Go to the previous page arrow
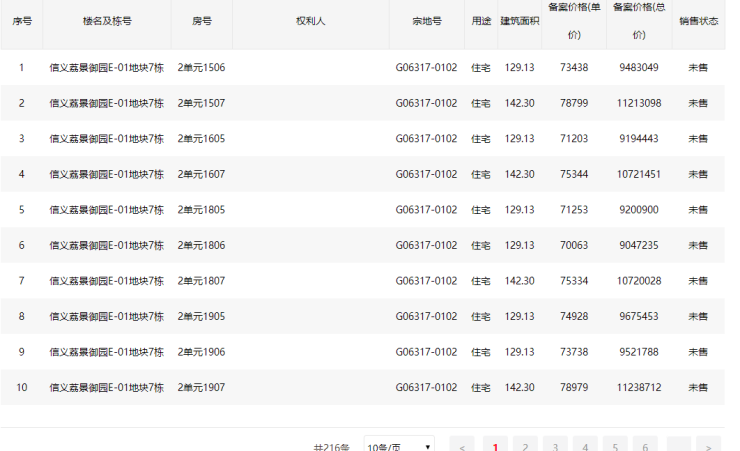Viewport: 740px width, 451px height. pyautogui.click(x=461, y=446)
